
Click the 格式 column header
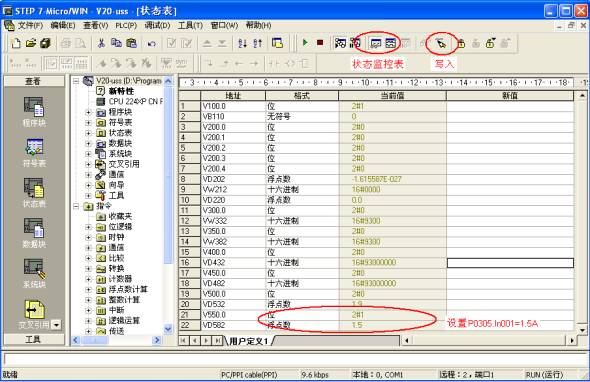tap(302, 96)
